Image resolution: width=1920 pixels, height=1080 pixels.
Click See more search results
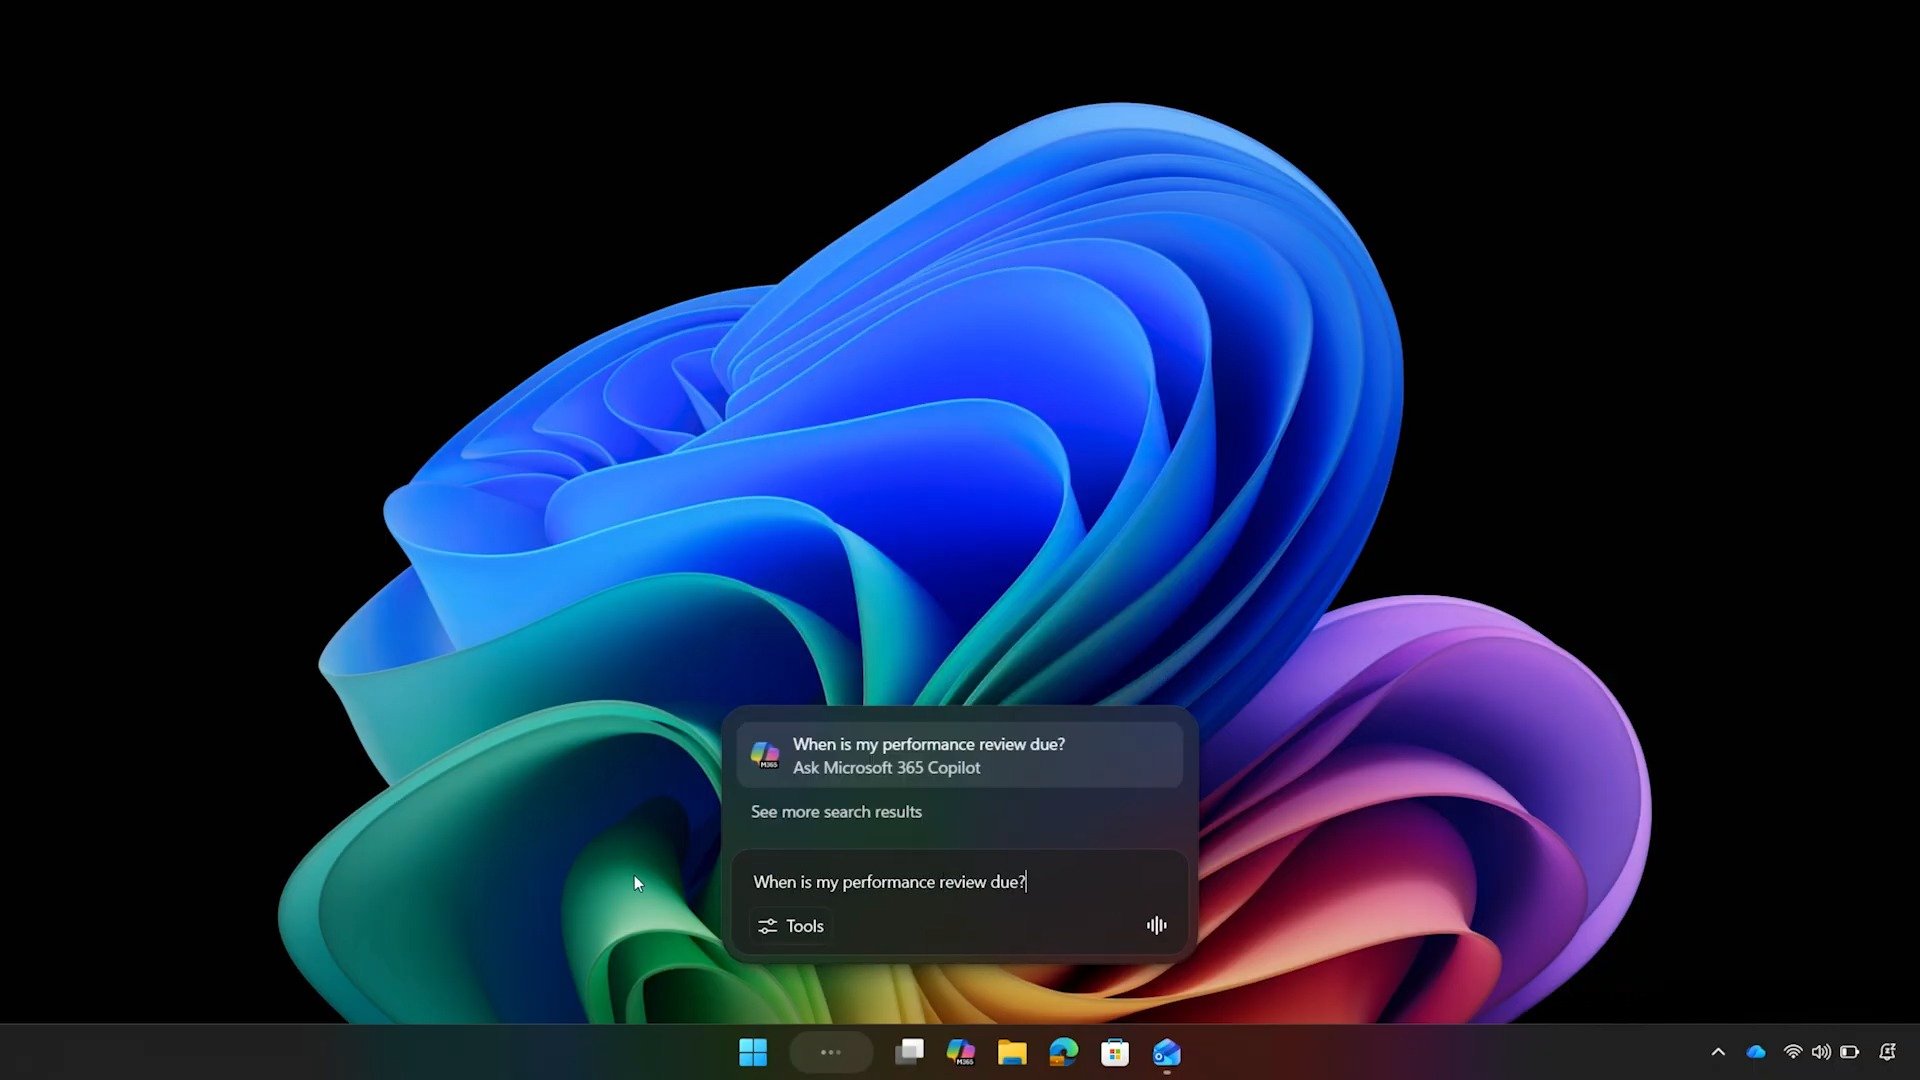click(836, 812)
